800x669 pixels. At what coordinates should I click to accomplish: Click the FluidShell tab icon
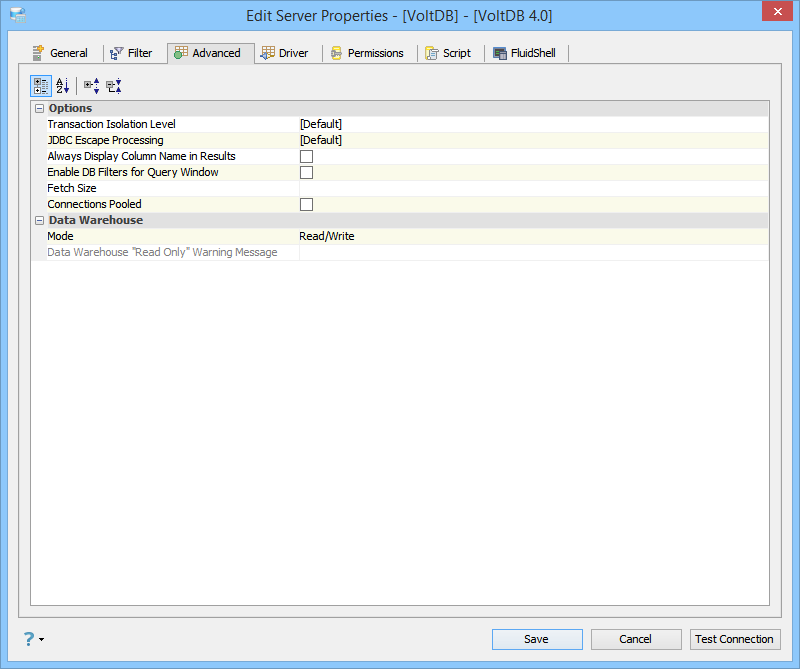coord(500,53)
